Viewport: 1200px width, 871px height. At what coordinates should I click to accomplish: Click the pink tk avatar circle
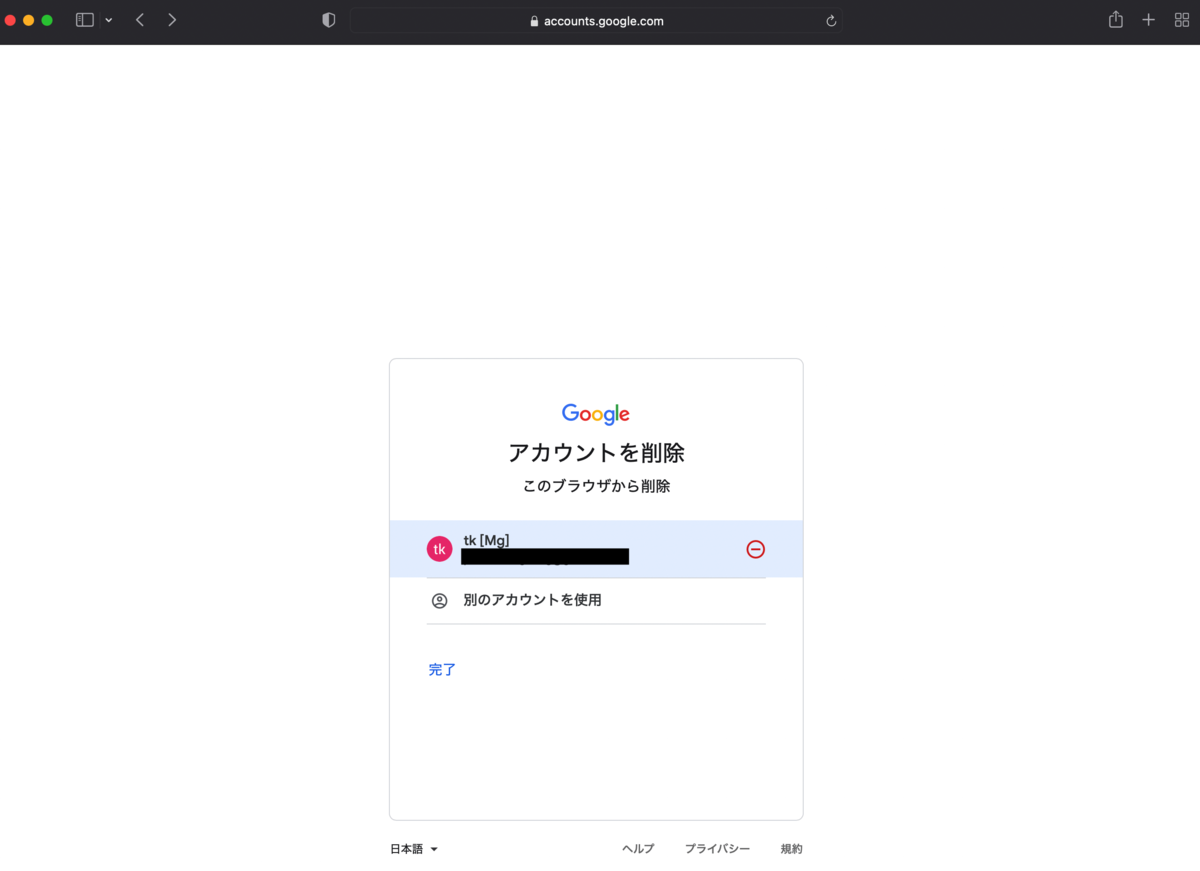[439, 549]
